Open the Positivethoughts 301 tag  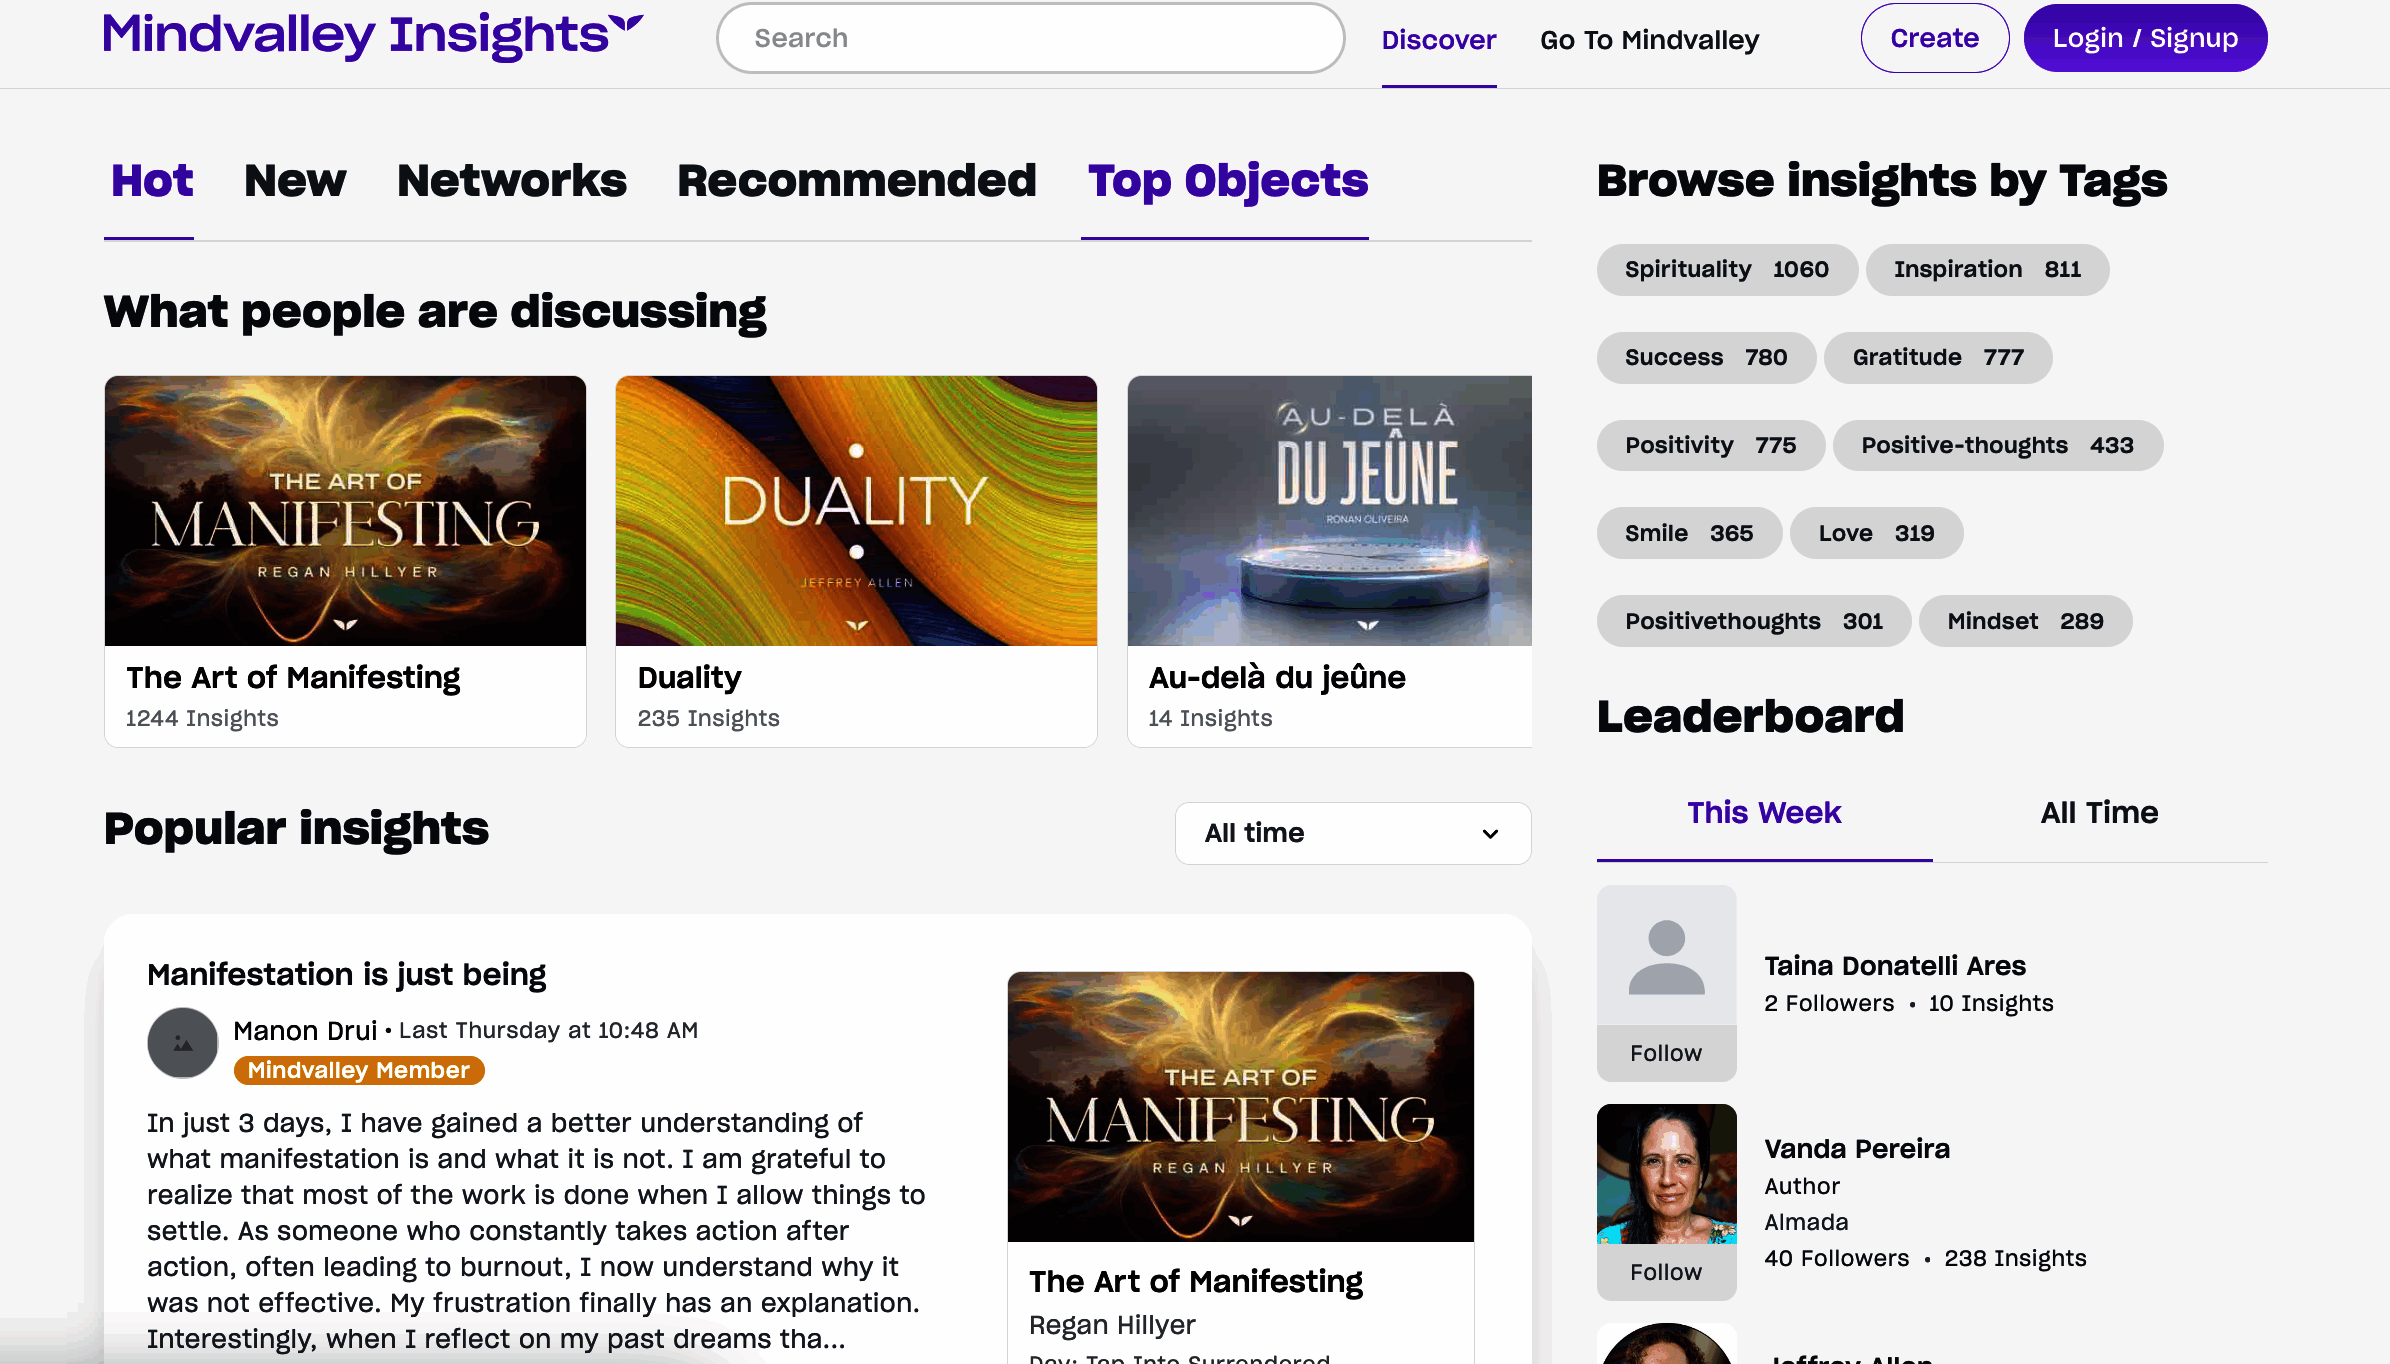tap(1753, 622)
